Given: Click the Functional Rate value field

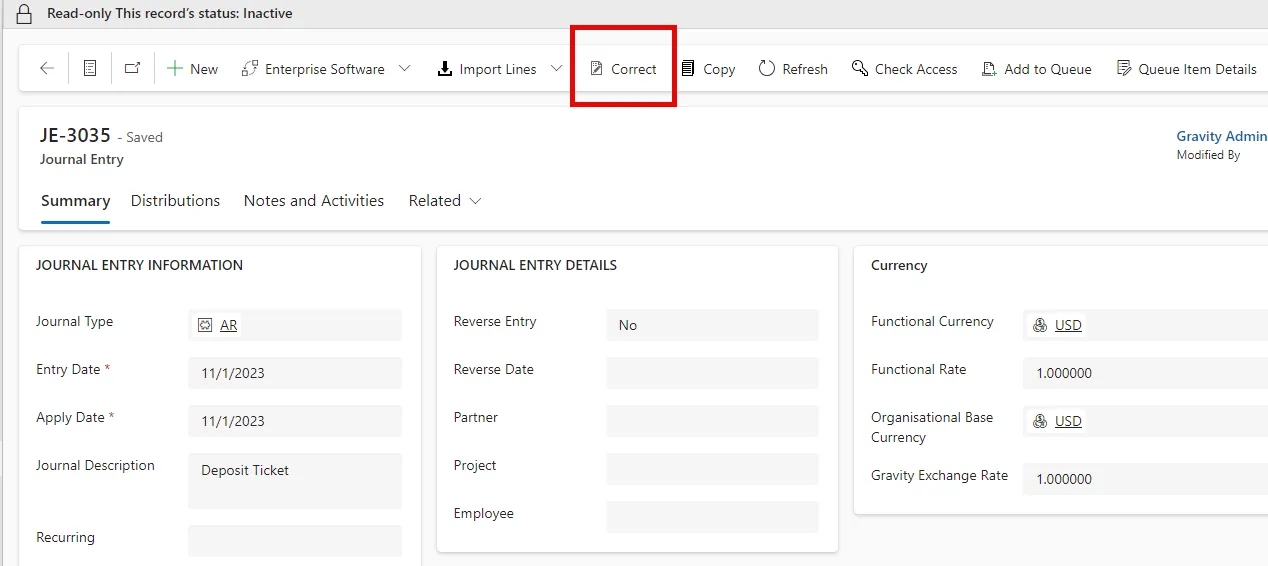Looking at the screenshot, I should tap(1145, 373).
